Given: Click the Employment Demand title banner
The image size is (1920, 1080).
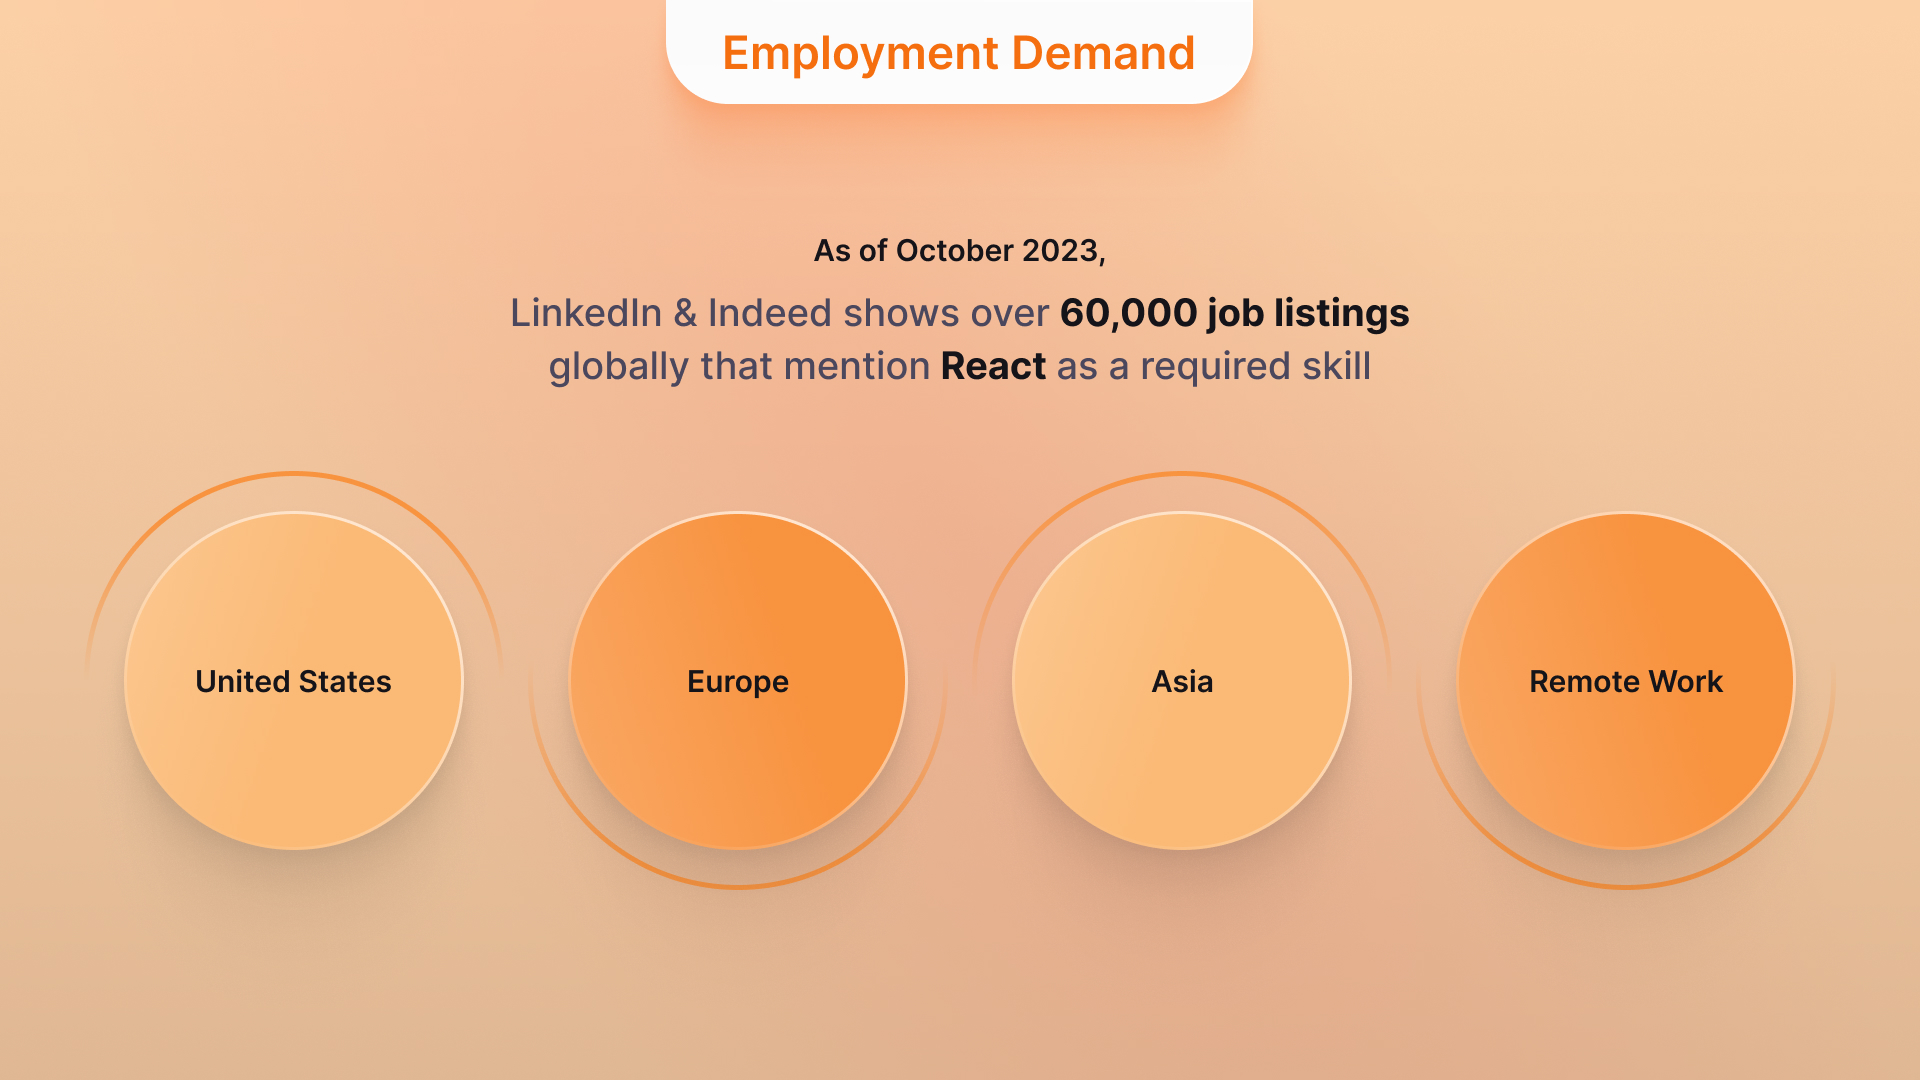Looking at the screenshot, I should coord(958,52).
